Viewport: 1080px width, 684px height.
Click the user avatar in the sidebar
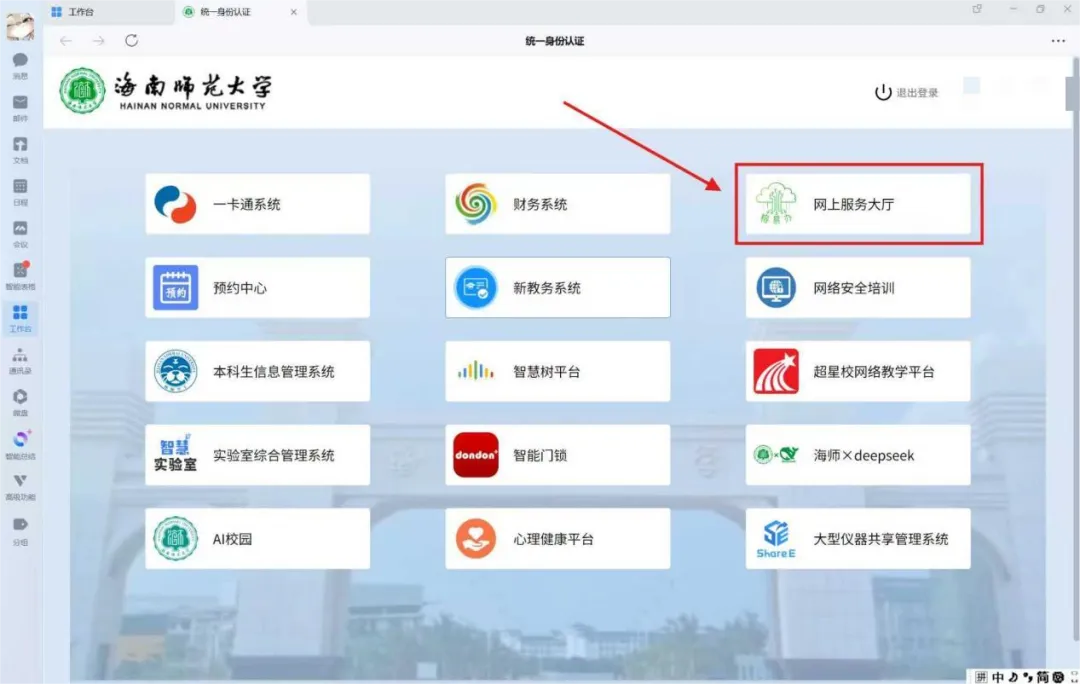coord(20,26)
